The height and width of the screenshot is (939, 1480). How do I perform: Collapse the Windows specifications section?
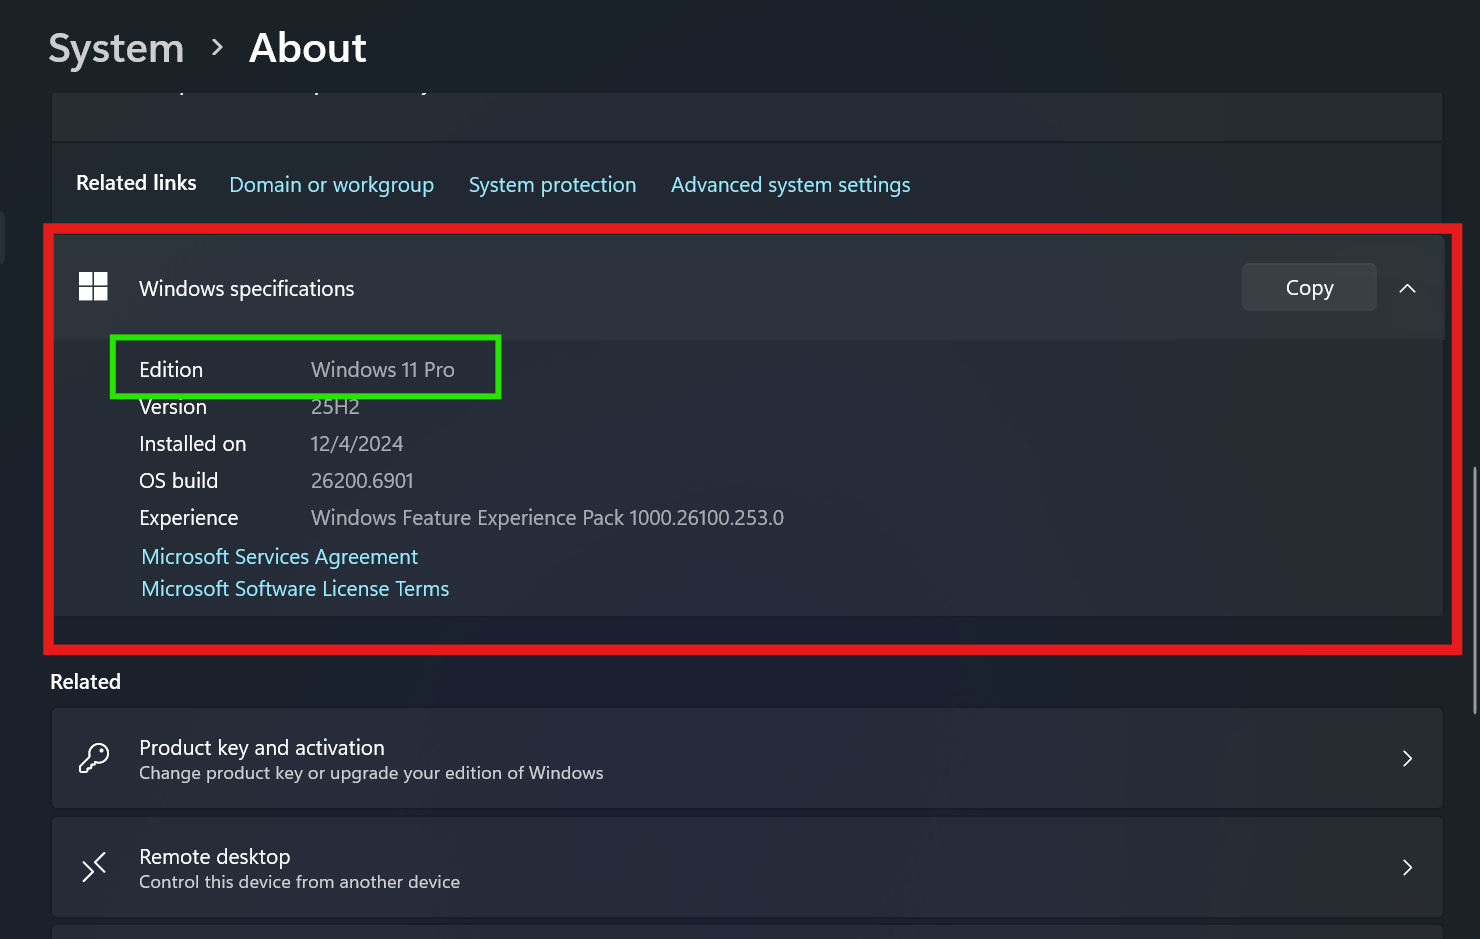tap(1407, 288)
